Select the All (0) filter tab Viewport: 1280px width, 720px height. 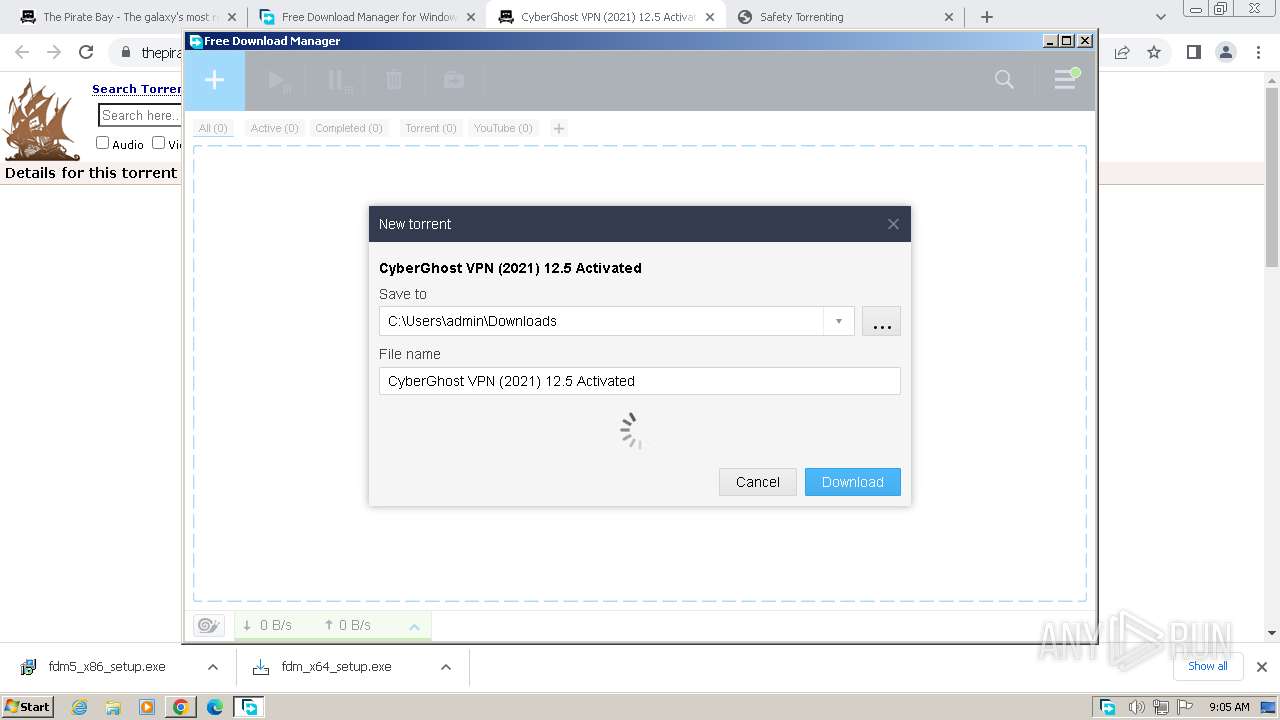pos(213,128)
